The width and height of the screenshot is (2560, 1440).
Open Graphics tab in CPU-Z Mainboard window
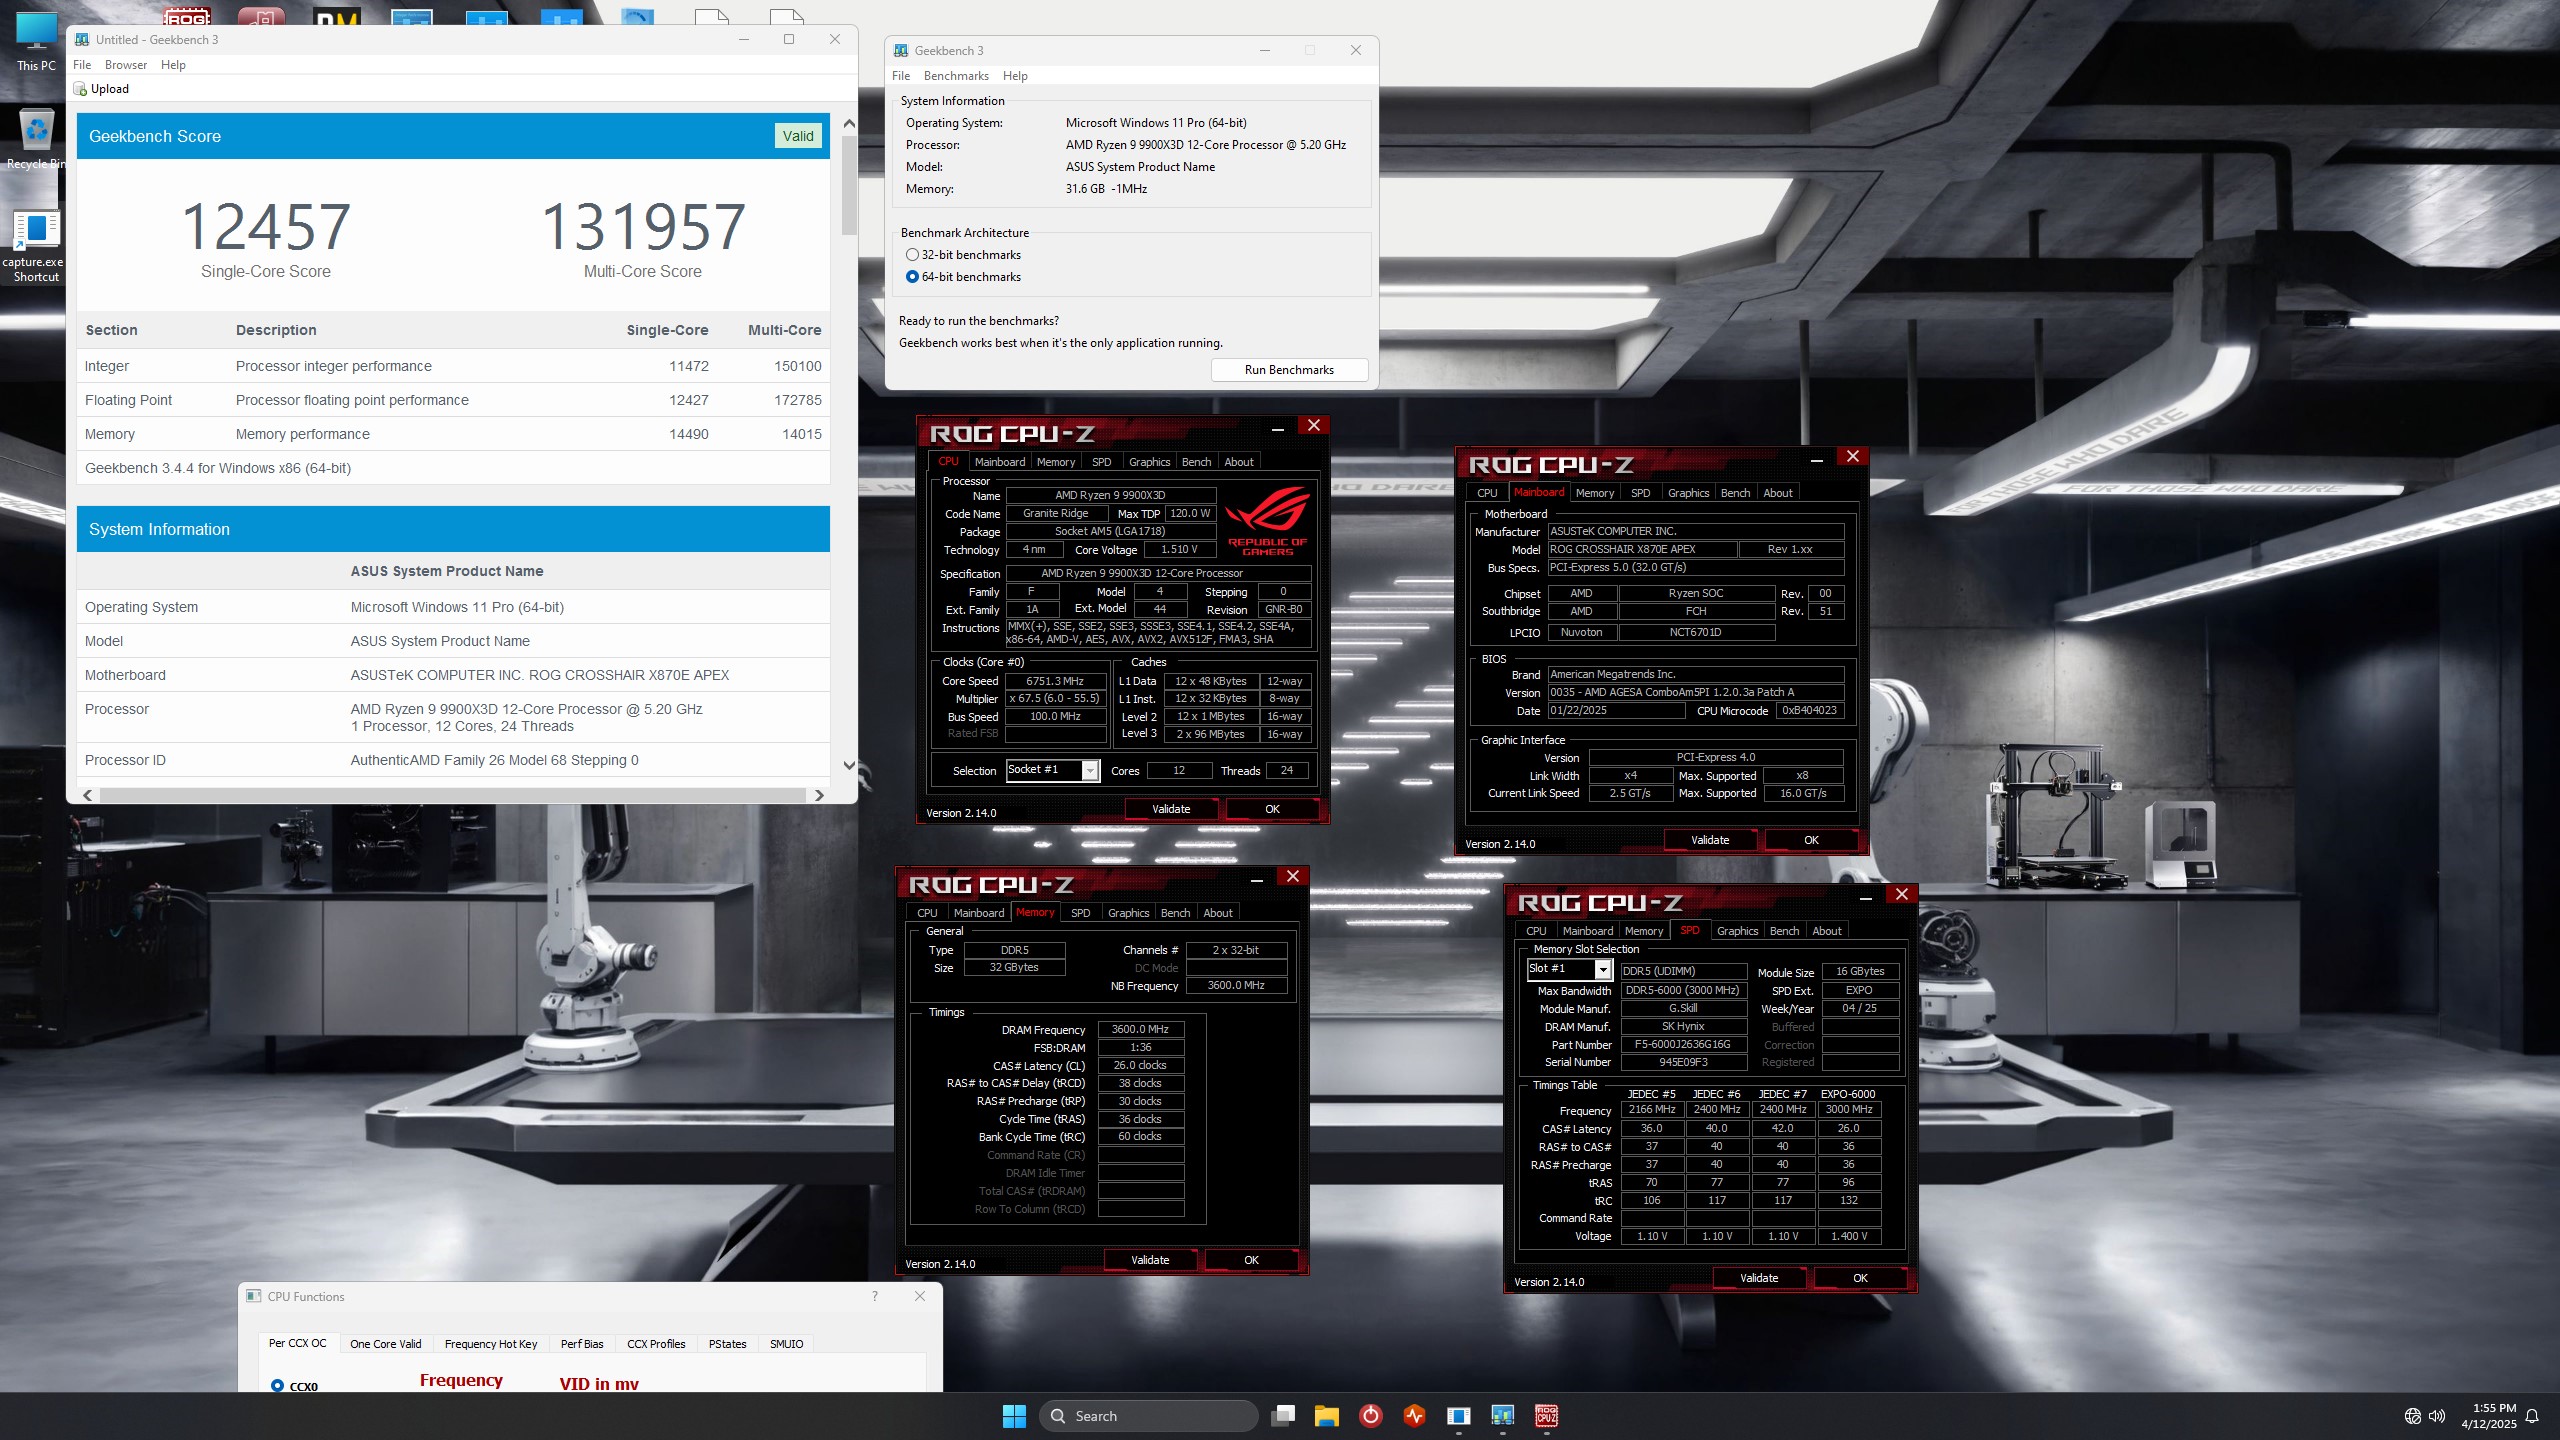[1689, 493]
